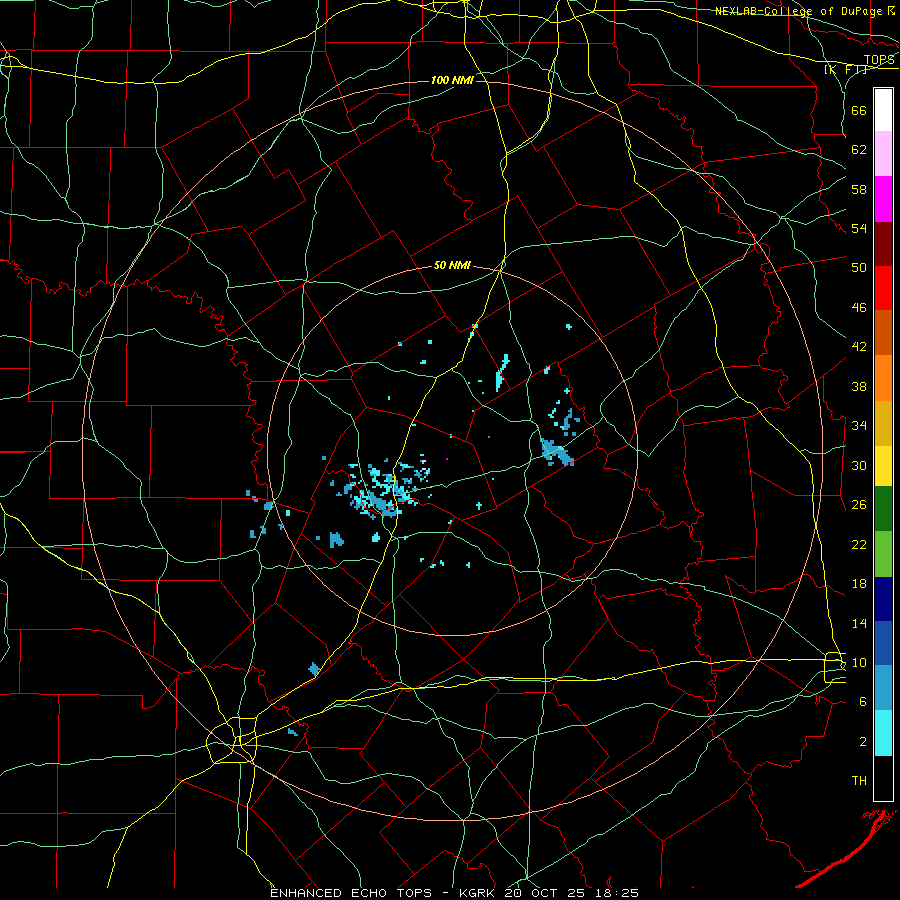Screen dimensions: 900x900
Task: Select the magenta swatch in the color bar
Action: pos(883,199)
